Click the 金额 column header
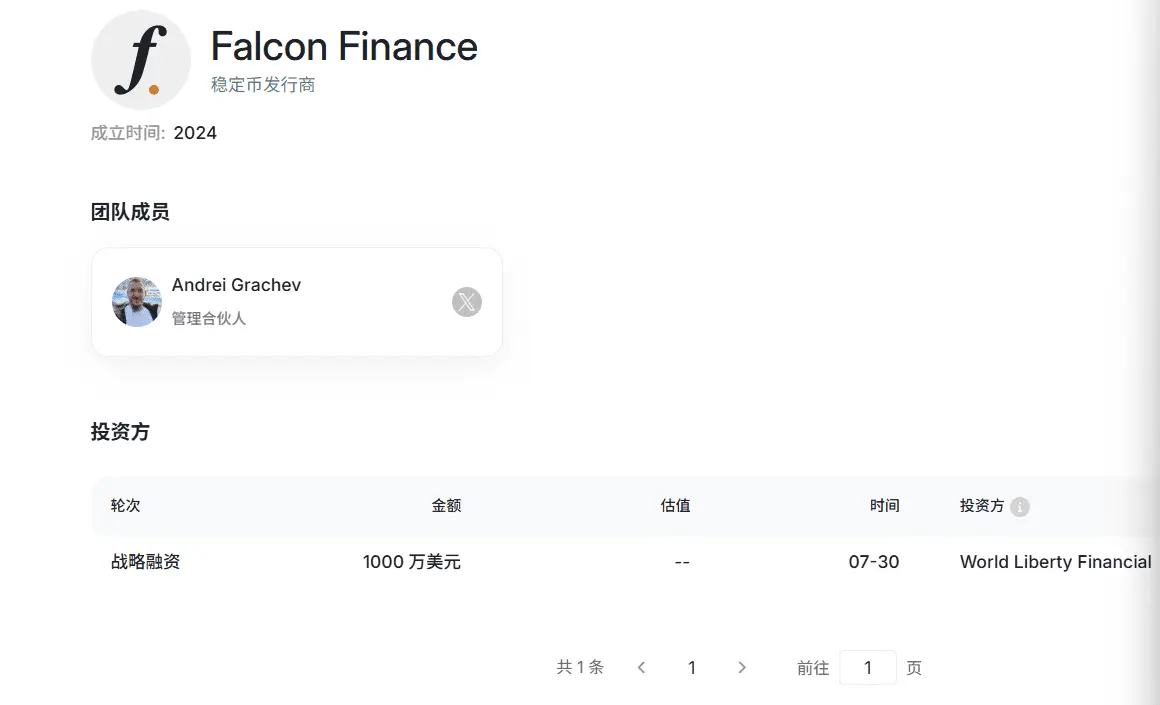This screenshot has height=705, width=1160. click(446, 505)
